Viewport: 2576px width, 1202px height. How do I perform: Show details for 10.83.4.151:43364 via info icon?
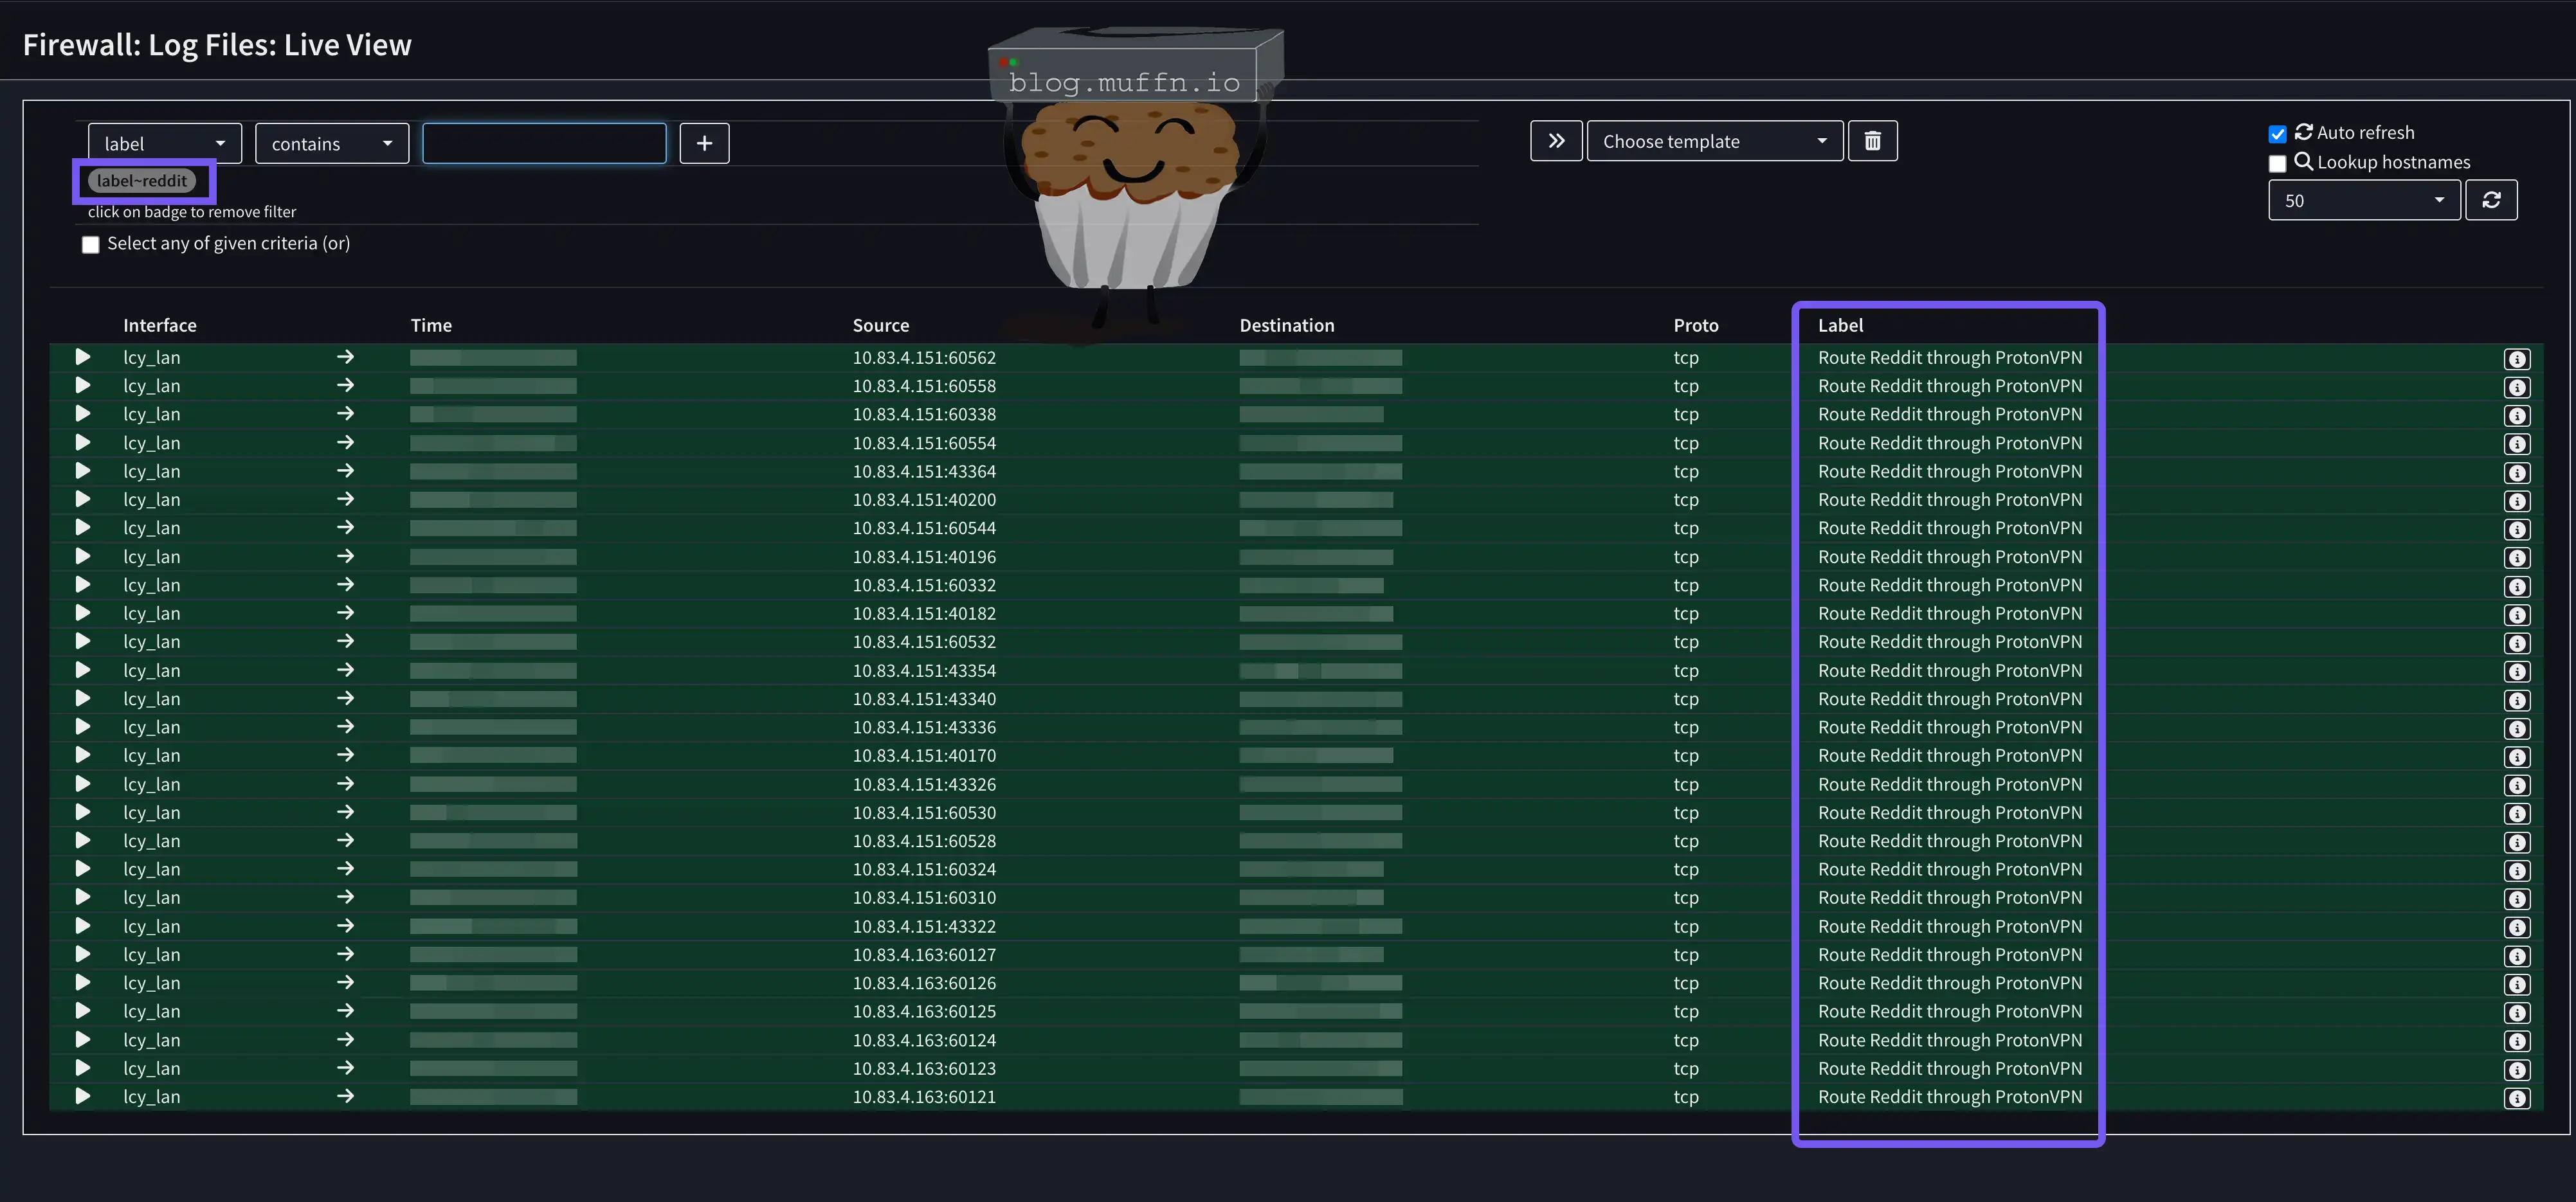[x=2517, y=472]
